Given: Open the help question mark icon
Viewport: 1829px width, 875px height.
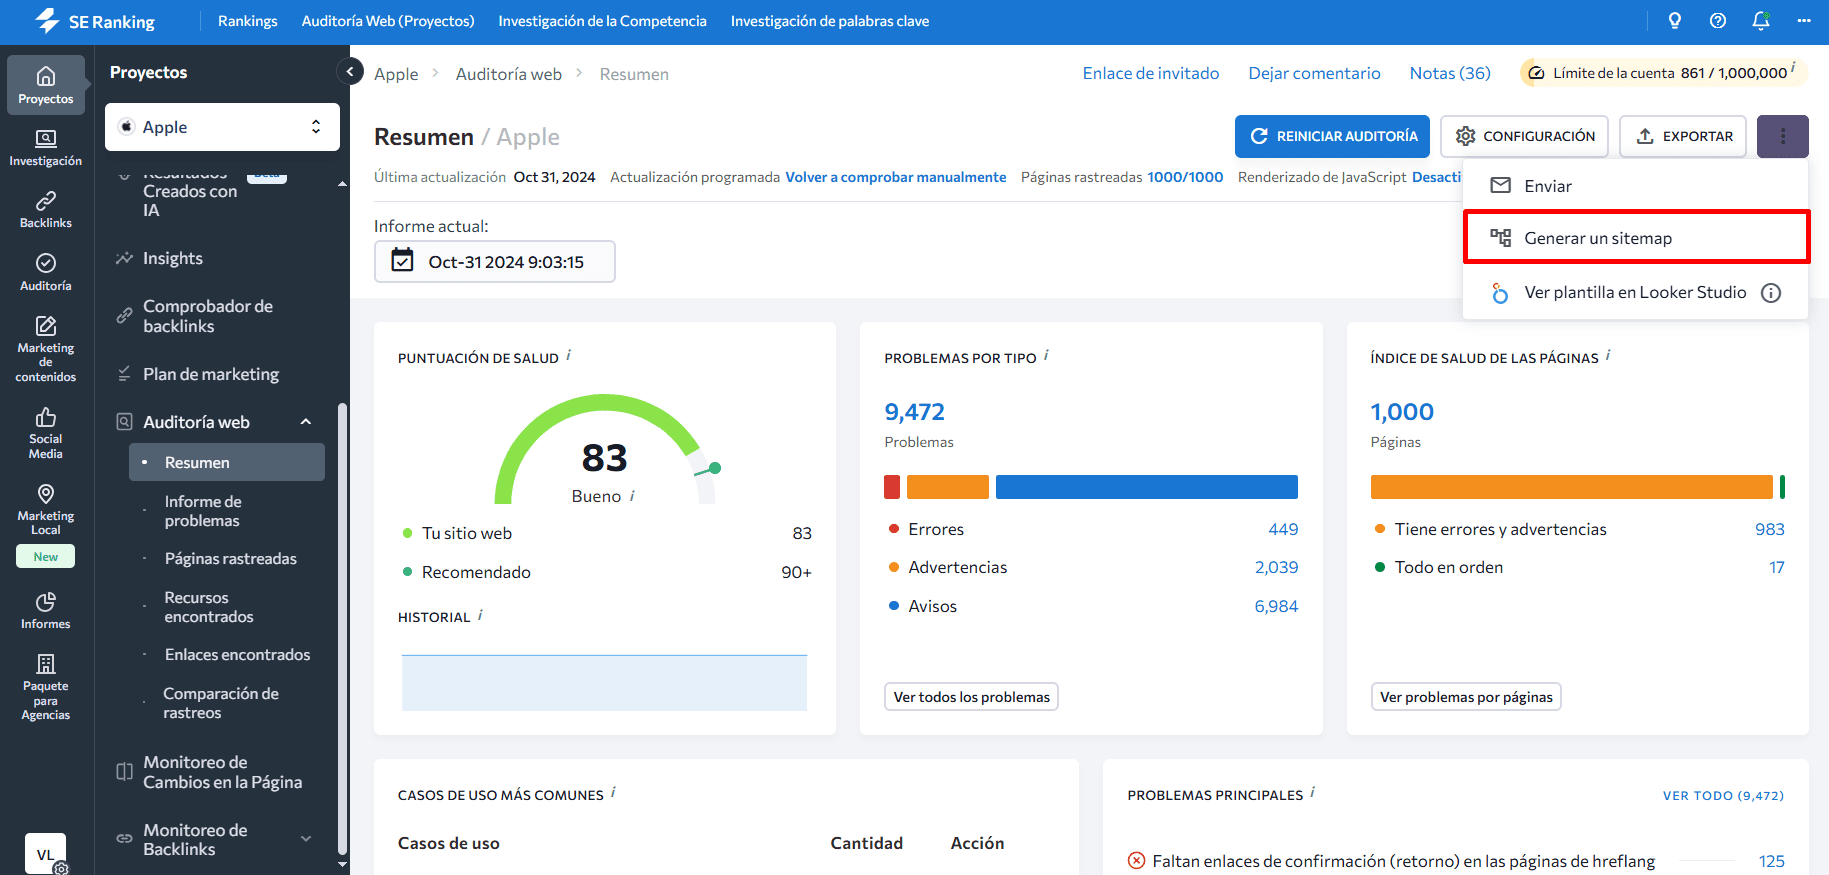Looking at the screenshot, I should 1718,21.
